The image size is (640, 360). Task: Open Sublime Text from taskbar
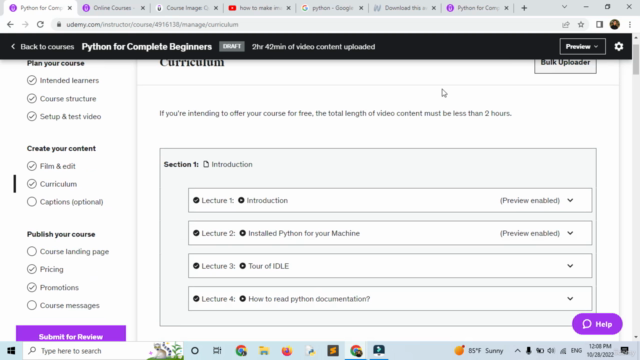click(x=333, y=351)
